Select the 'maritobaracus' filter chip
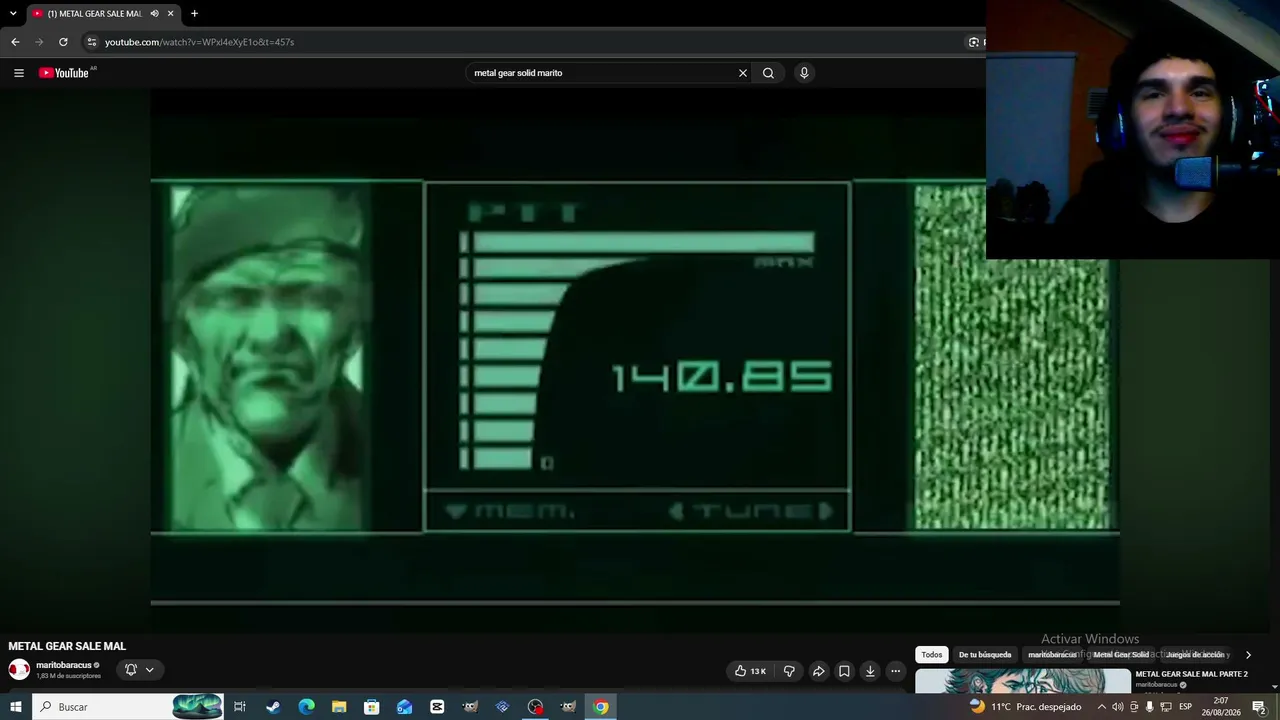This screenshot has width=1280, height=720. click(x=1052, y=655)
